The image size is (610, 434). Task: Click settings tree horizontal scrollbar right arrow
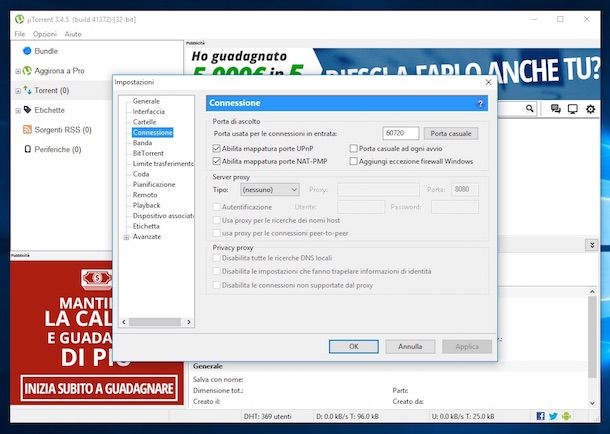[x=189, y=322]
